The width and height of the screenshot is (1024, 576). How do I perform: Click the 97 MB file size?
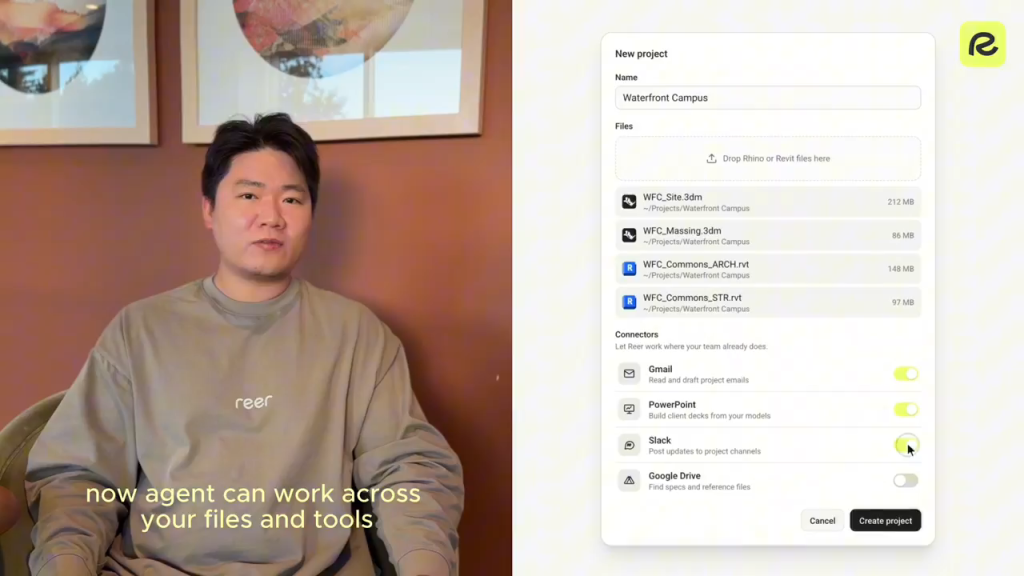coord(903,303)
